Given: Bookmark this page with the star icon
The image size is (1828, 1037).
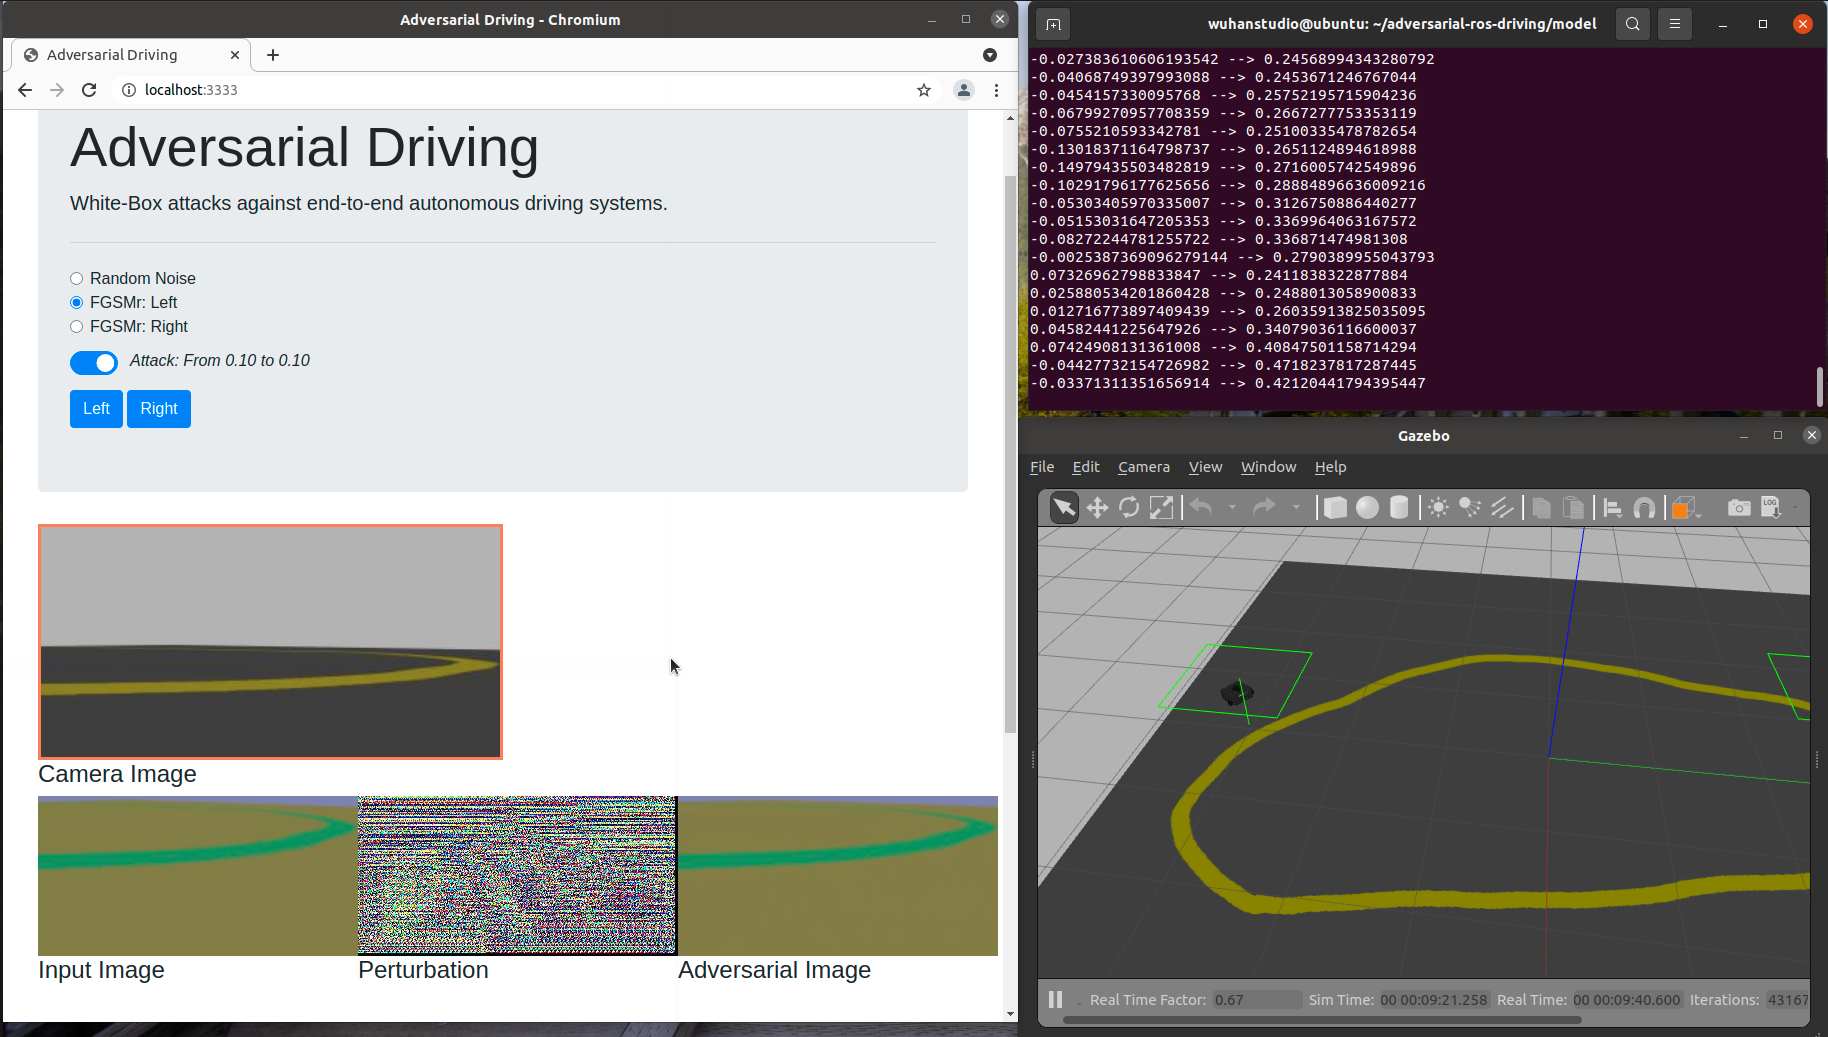Looking at the screenshot, I should click(x=924, y=90).
